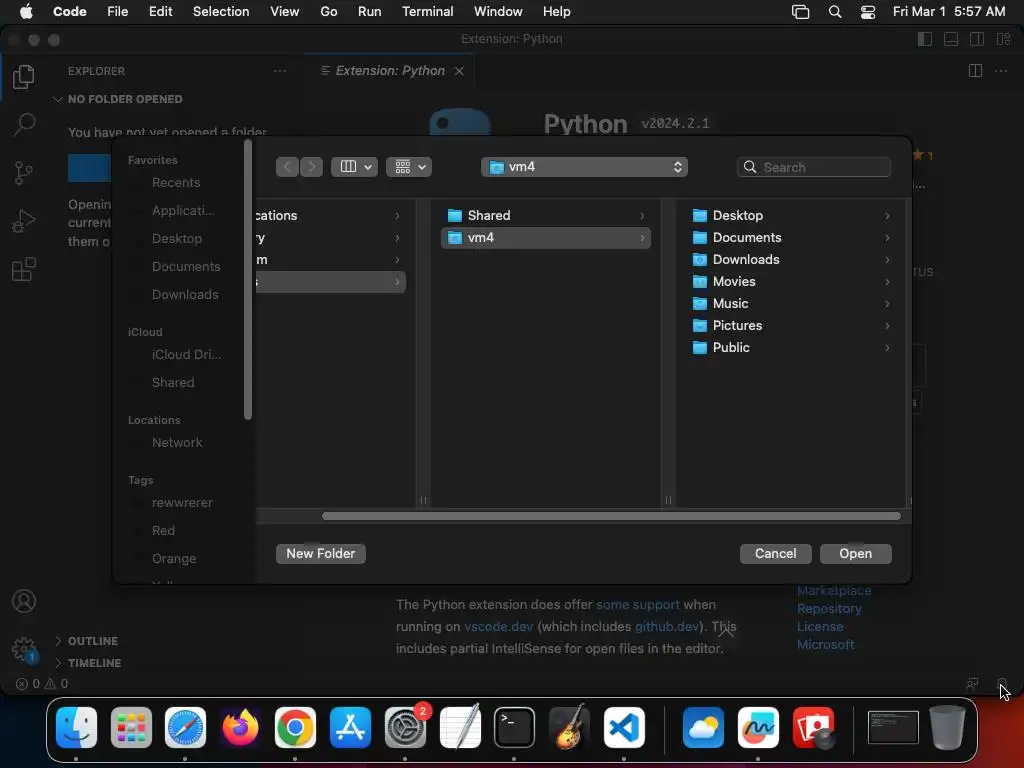
Task: Open Spotlight search in menu bar
Action: 835,12
